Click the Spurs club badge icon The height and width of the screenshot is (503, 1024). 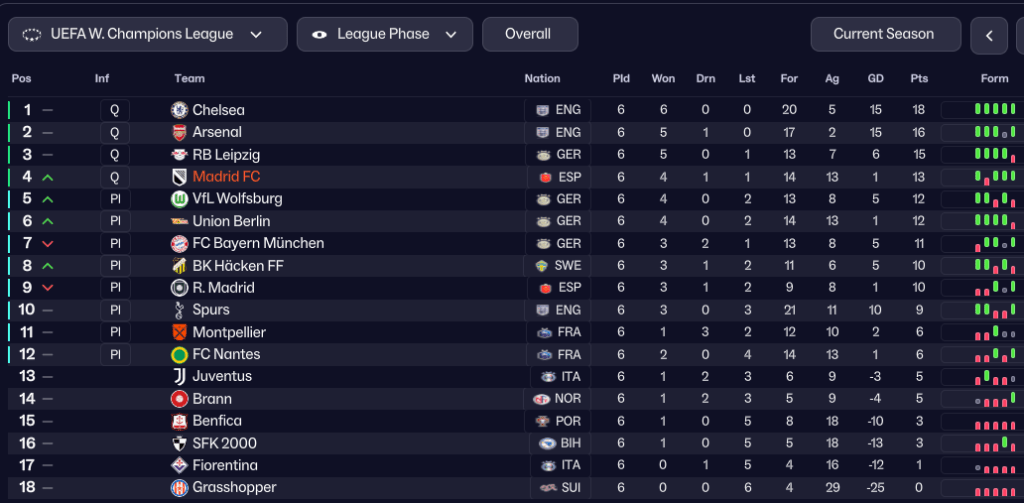click(x=180, y=310)
